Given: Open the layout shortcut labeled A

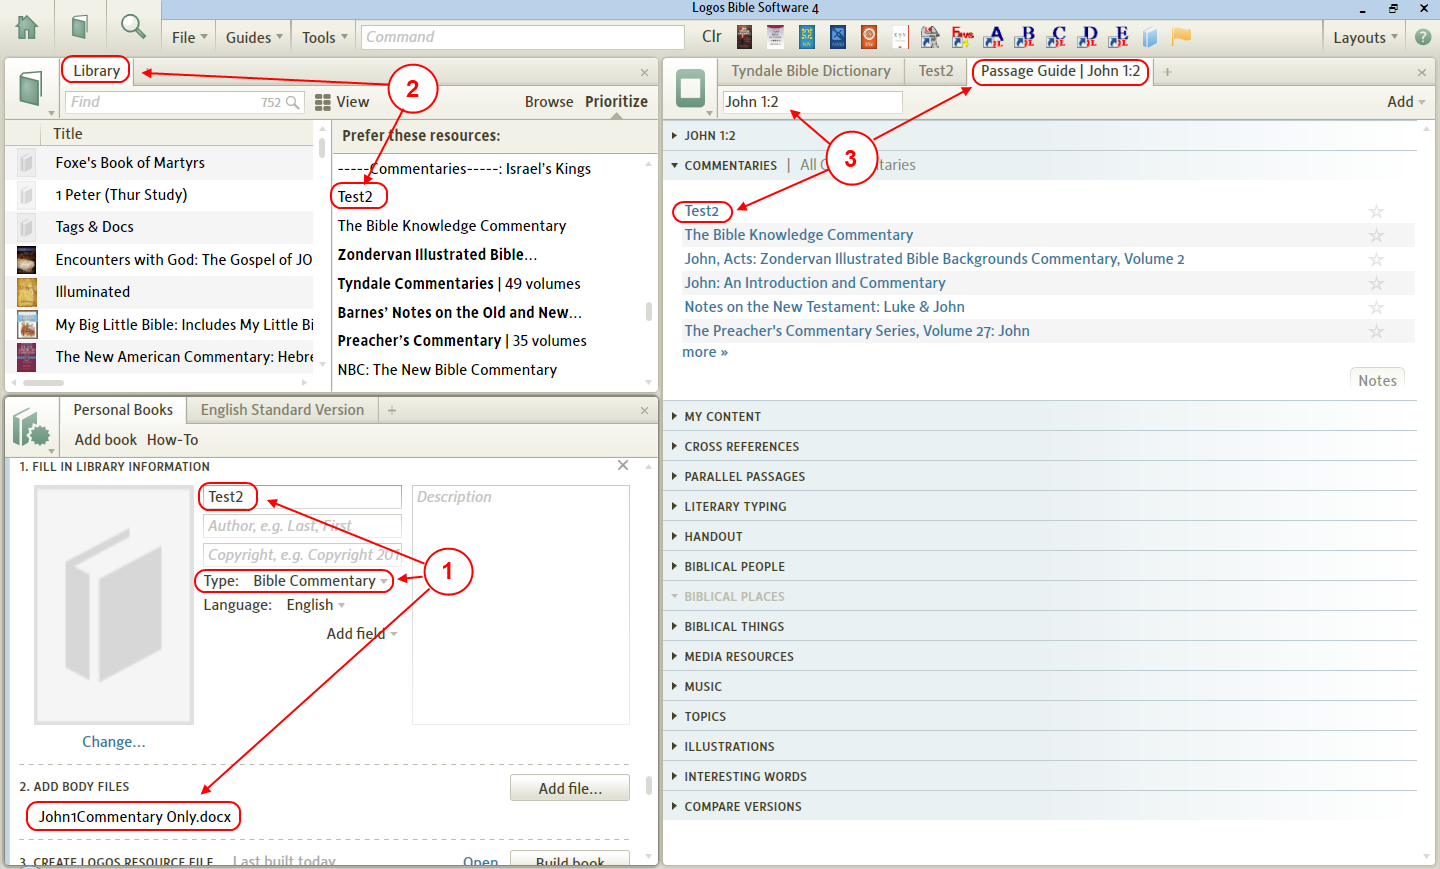Looking at the screenshot, I should 994,37.
